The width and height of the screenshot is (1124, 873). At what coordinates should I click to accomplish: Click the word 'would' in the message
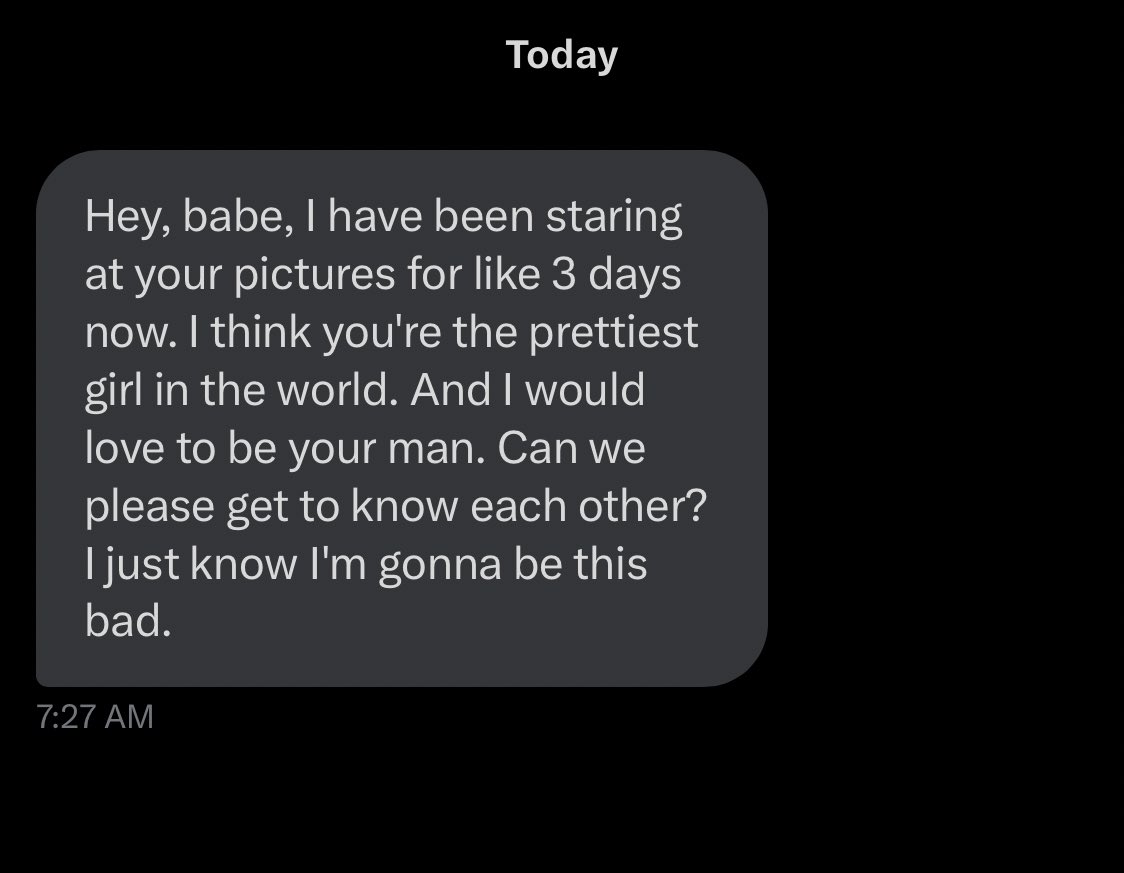(585, 391)
